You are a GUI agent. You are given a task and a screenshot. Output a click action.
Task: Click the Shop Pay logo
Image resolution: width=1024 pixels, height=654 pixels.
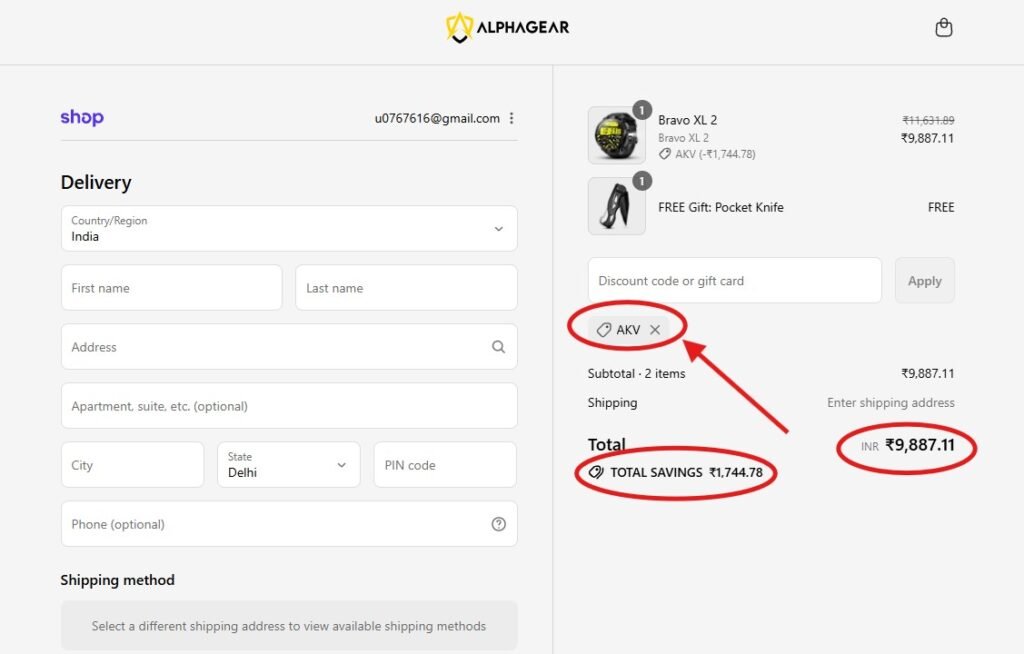[82, 118]
